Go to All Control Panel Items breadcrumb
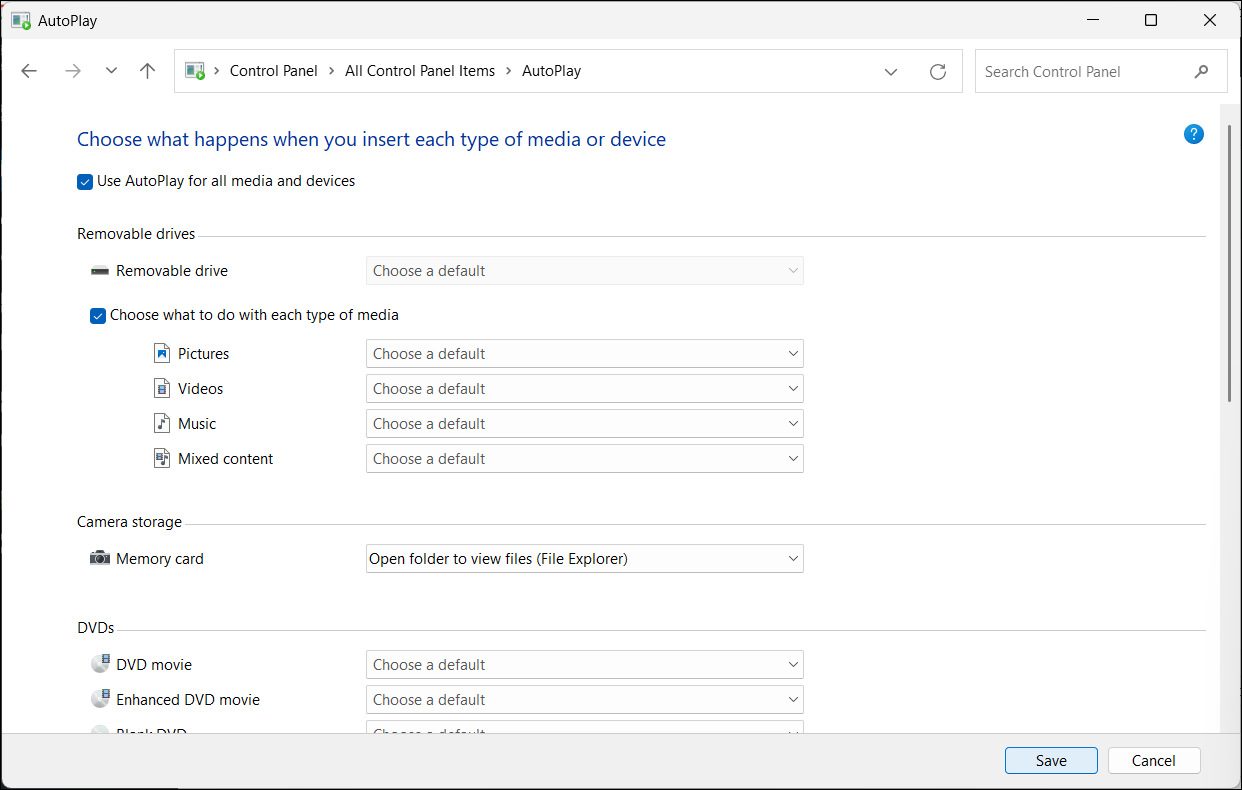Screen dimensions: 1242x790 coord(419,71)
